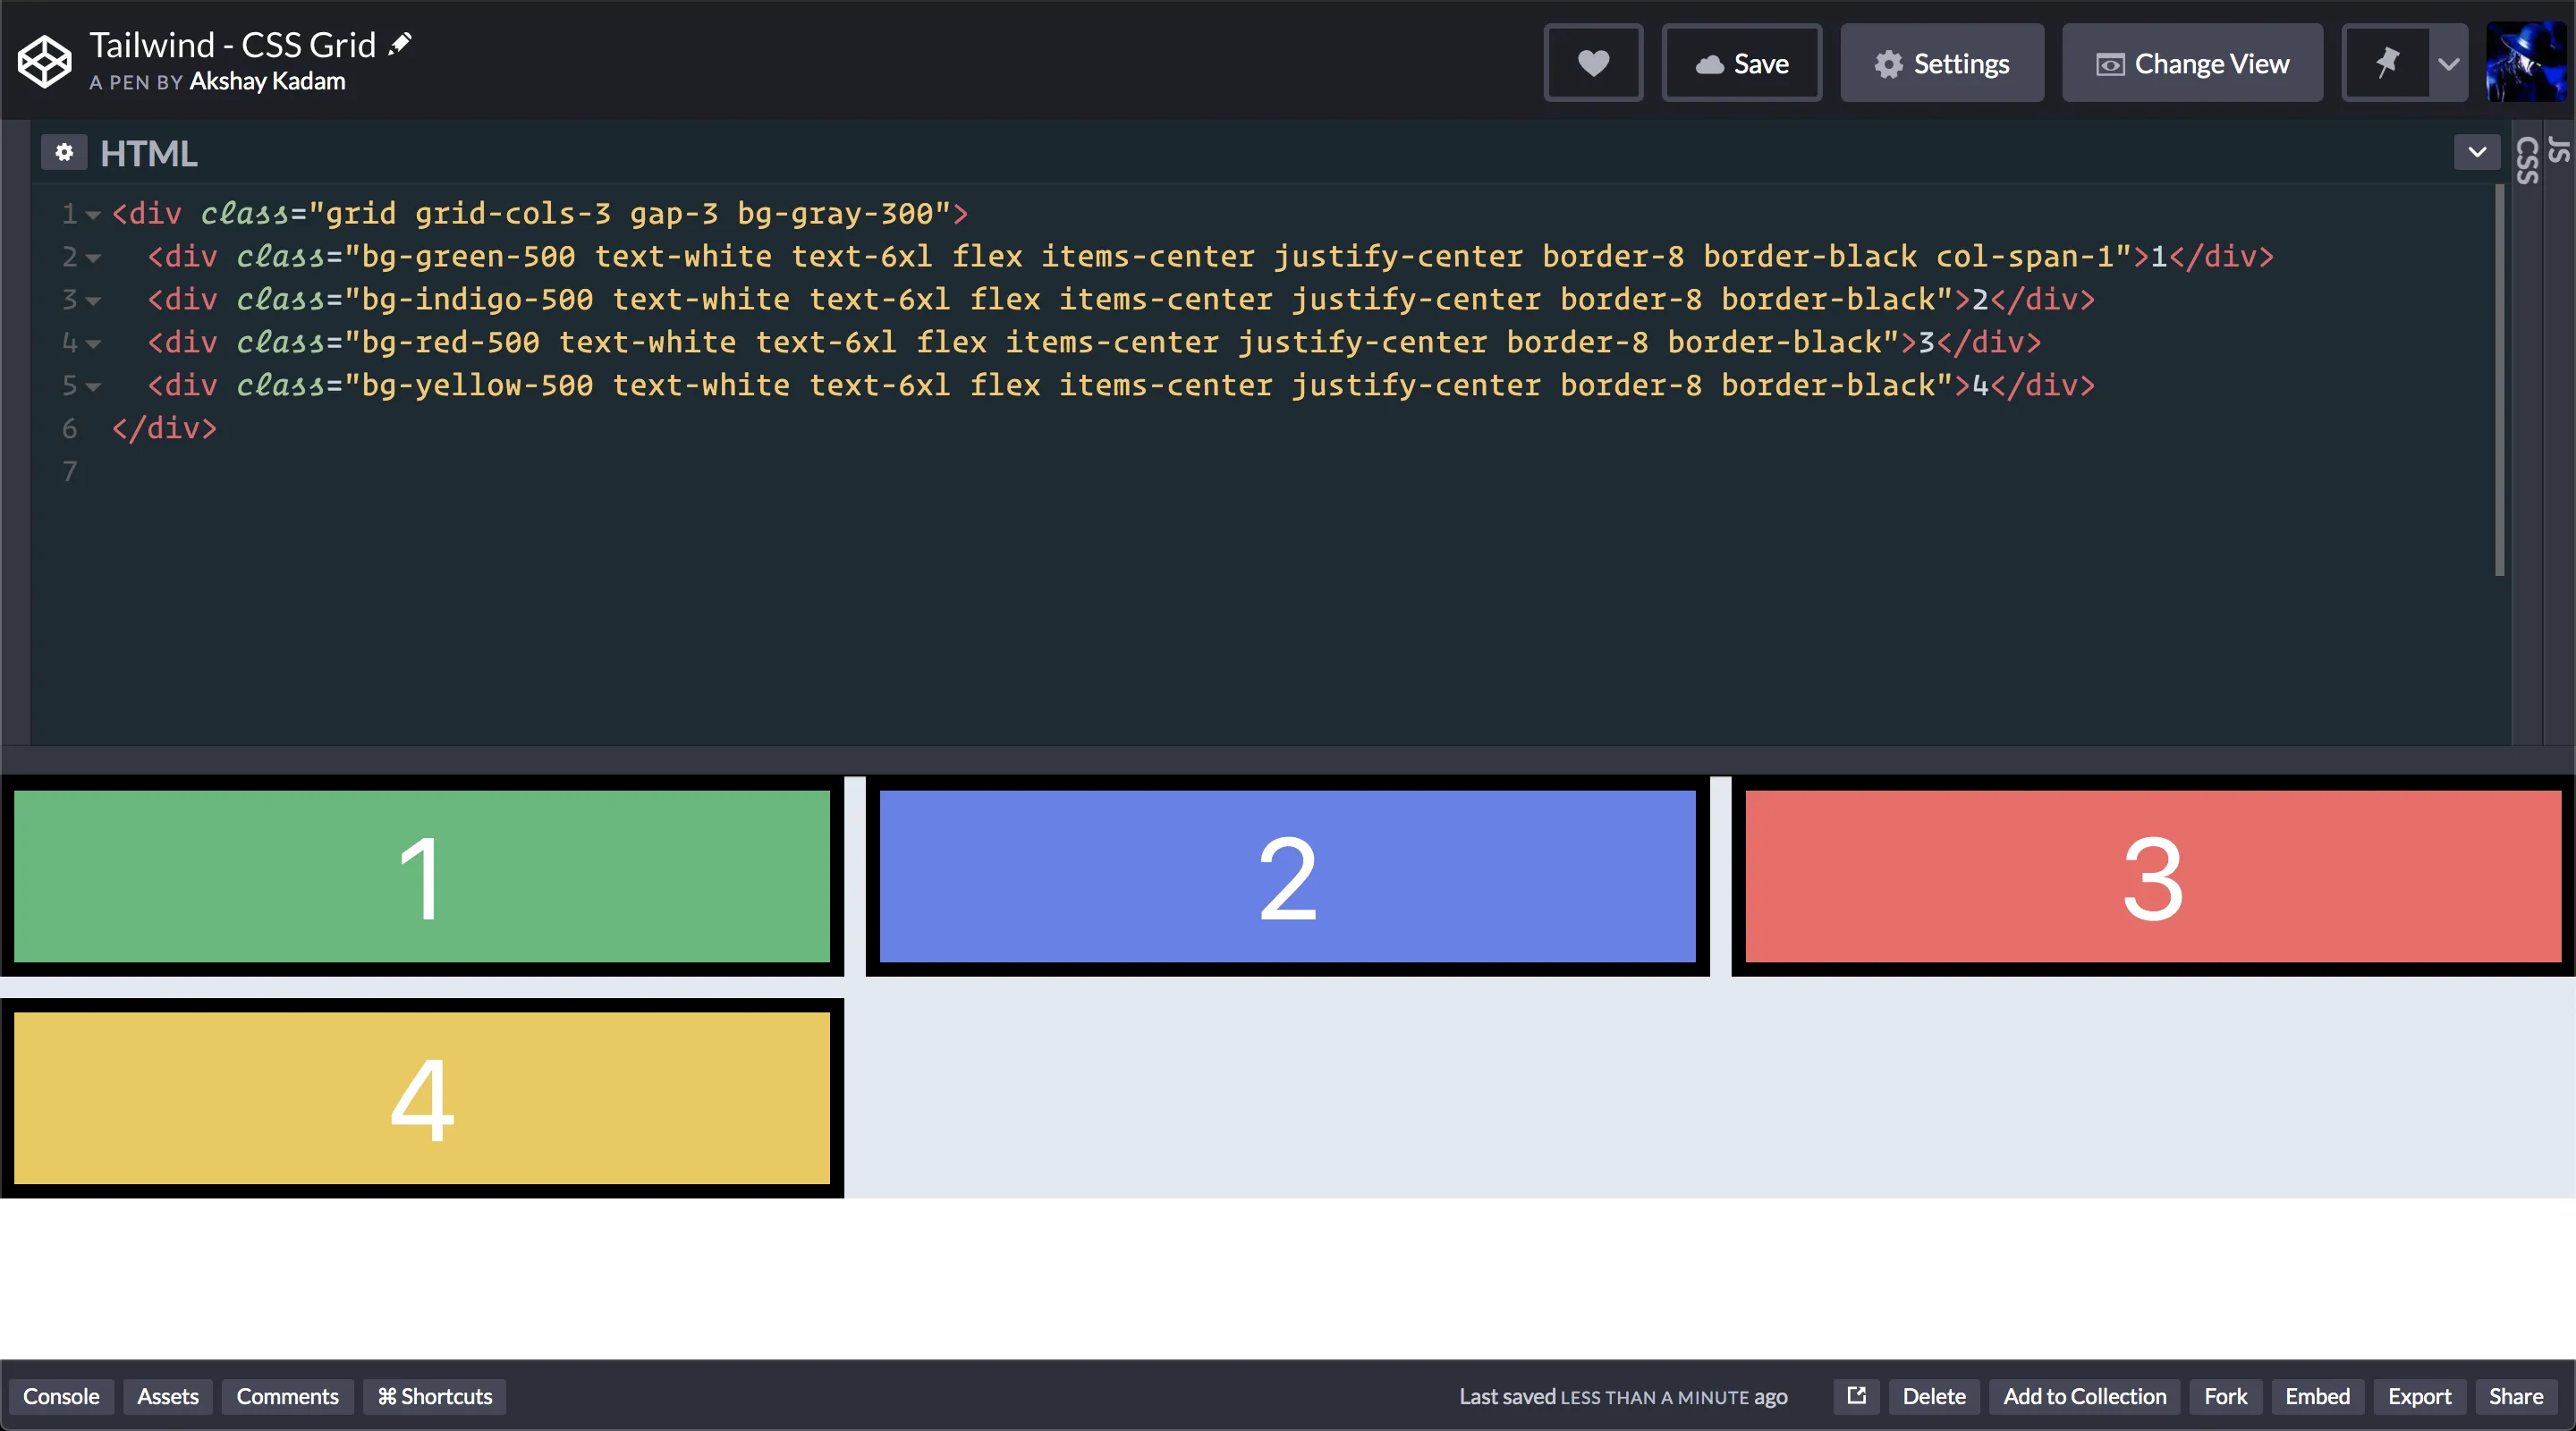Switch to the JS editor tab
The image size is (2576, 1431).
pos(2558,150)
